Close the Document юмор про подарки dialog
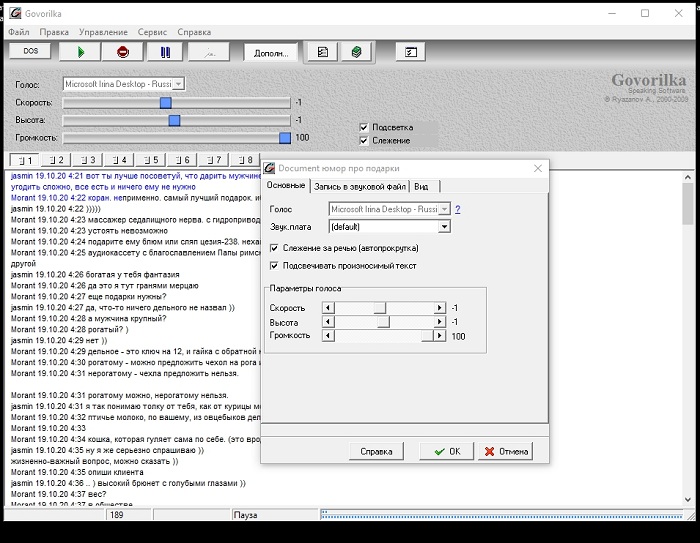This screenshot has width=700, height=543. [538, 168]
